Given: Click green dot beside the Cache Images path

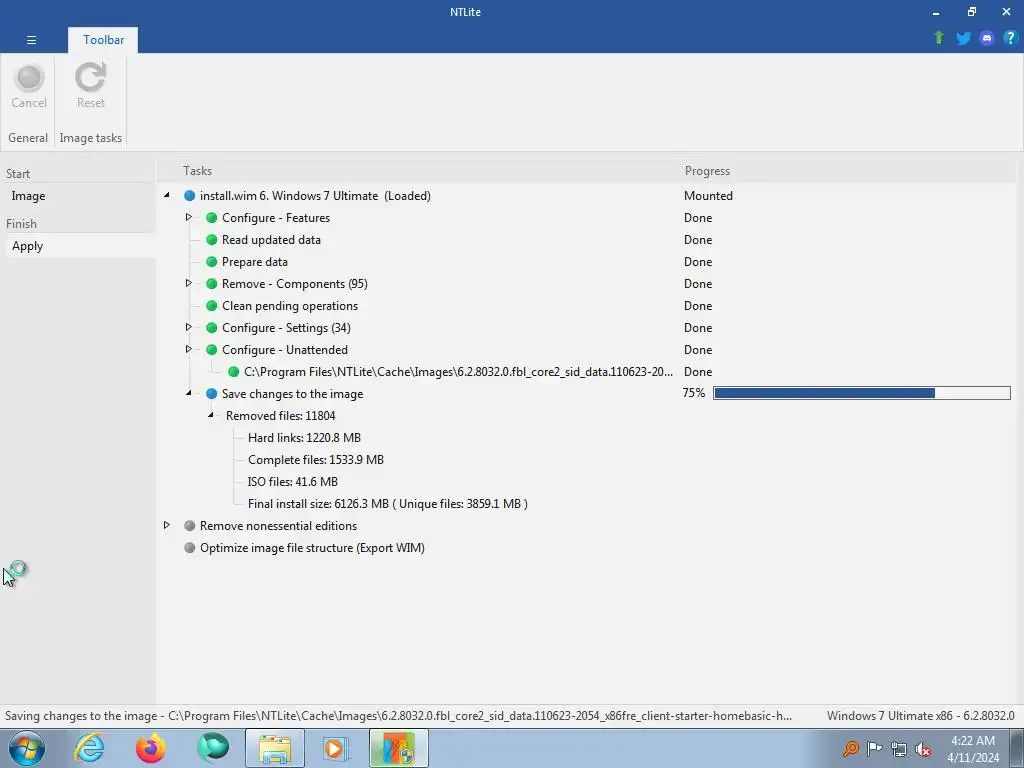Looking at the screenshot, I should (x=234, y=372).
